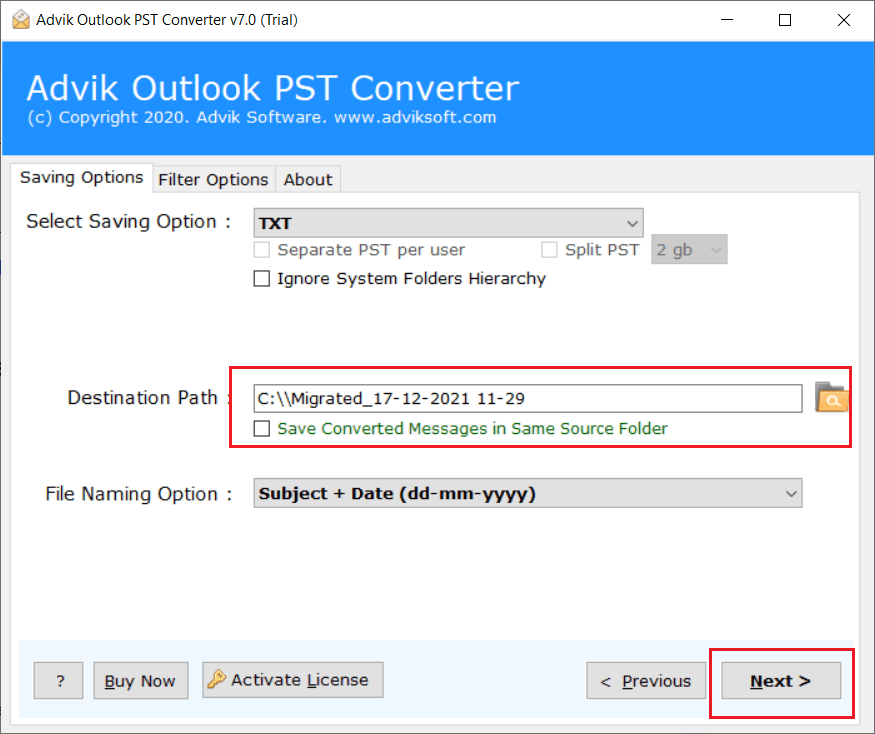Click the Advik app icon in title bar

tap(21, 20)
